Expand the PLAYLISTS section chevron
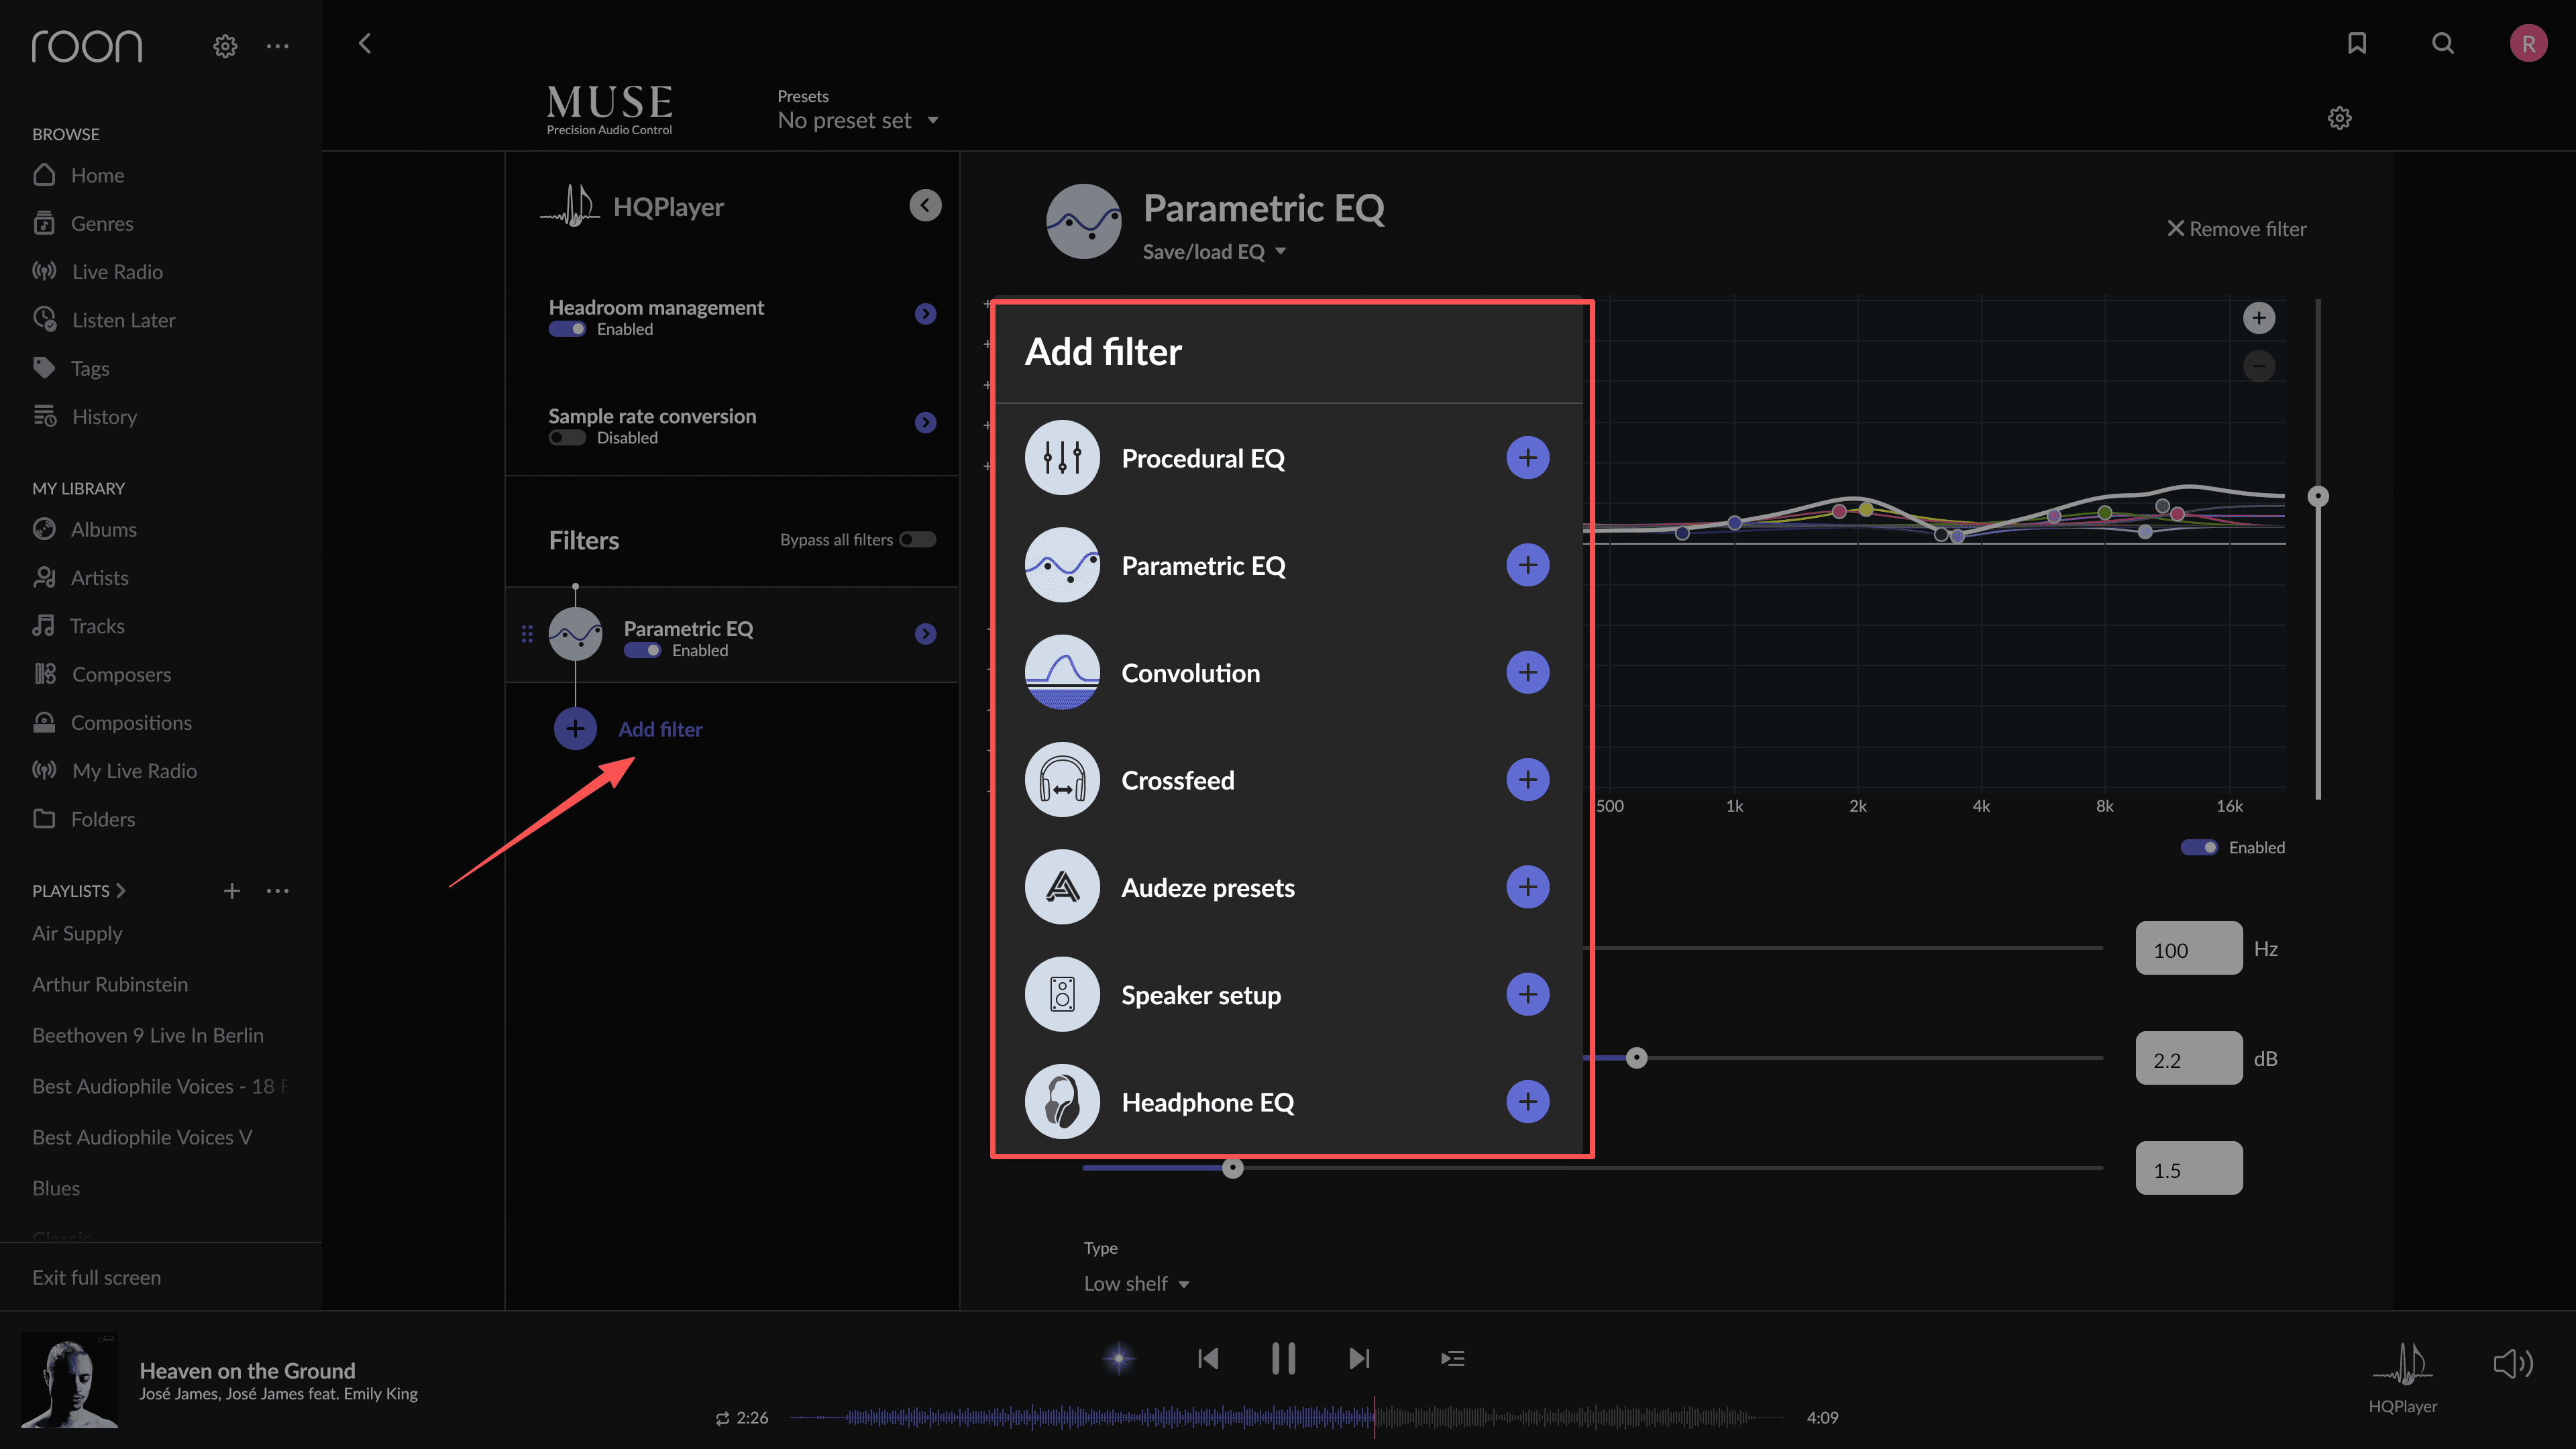Viewport: 2576px width, 1449px height. [121, 891]
